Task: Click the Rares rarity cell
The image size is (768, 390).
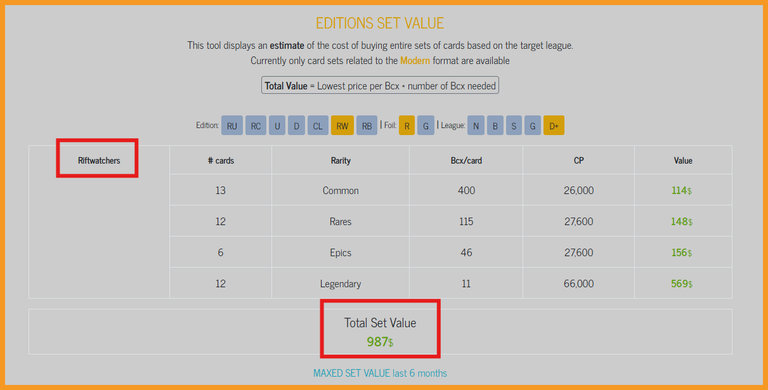Action: click(340, 221)
